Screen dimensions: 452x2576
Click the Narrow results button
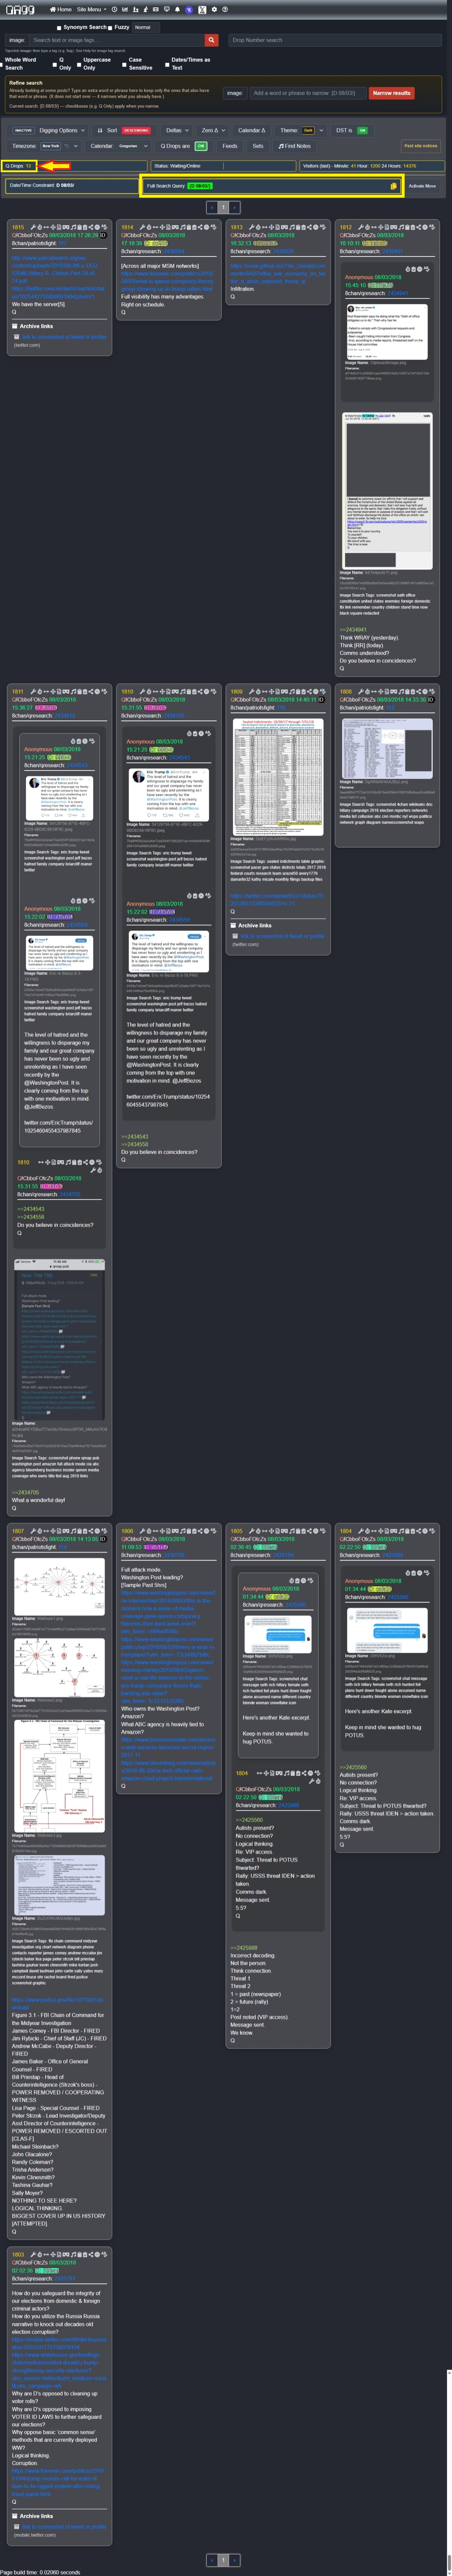coord(391,93)
